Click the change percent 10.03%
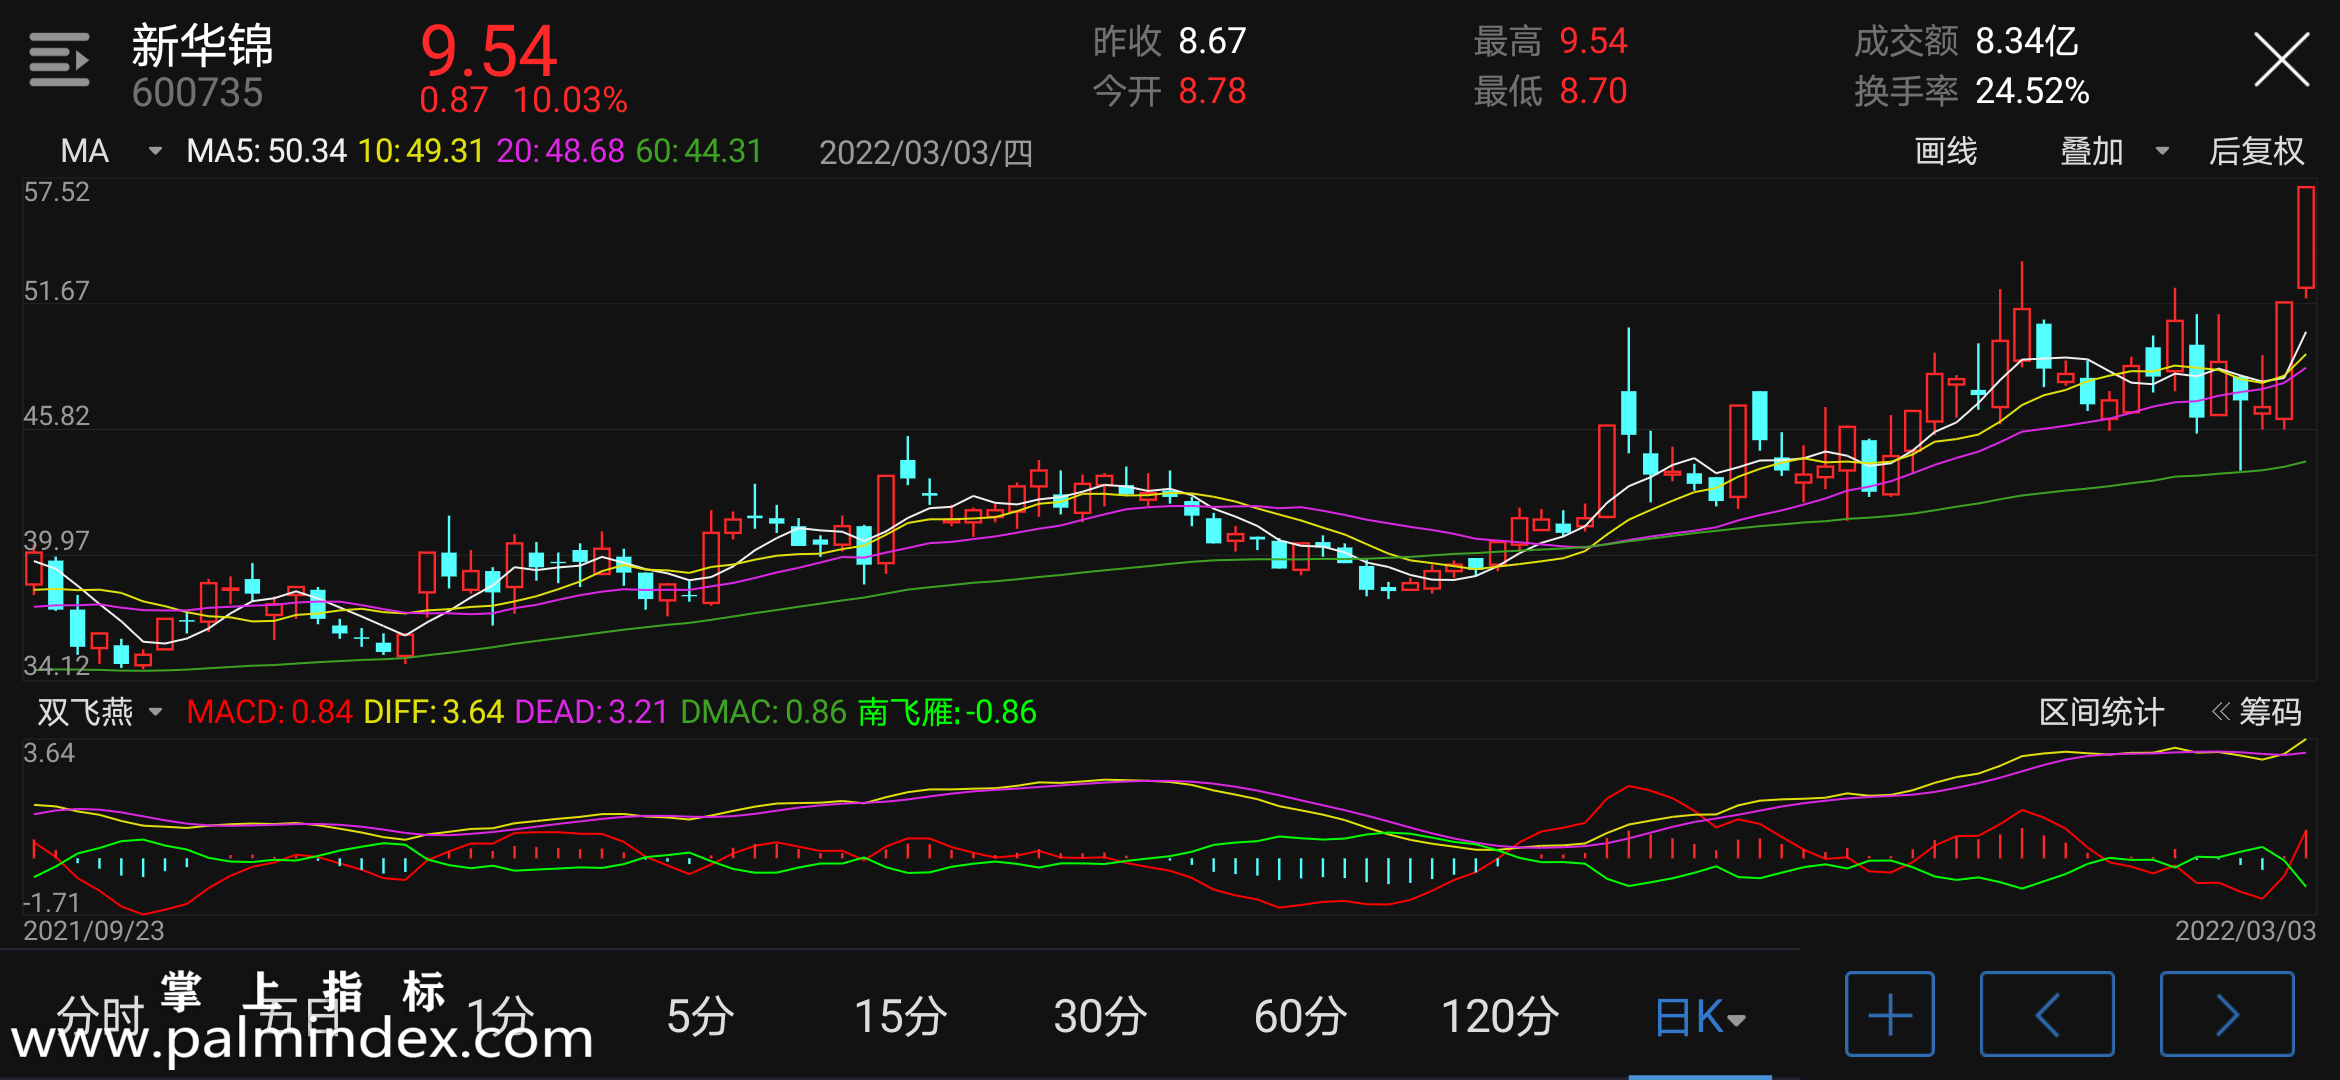Viewport: 2340px width, 1080px height. [570, 100]
